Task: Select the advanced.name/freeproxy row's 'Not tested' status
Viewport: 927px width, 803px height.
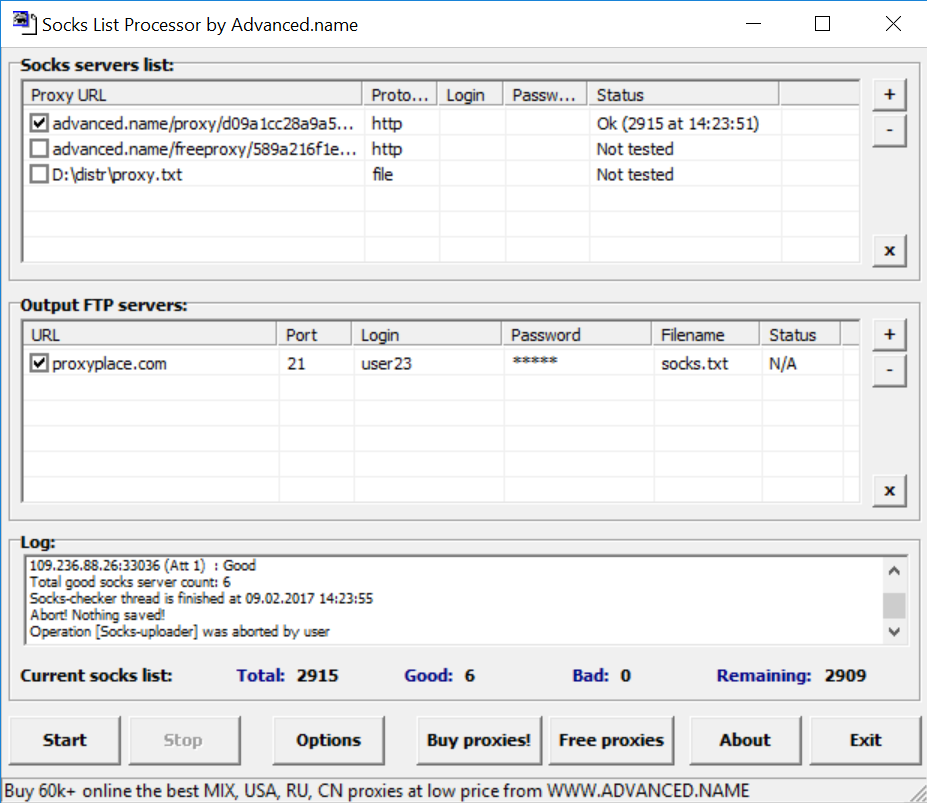Action: pyautogui.click(x=635, y=149)
